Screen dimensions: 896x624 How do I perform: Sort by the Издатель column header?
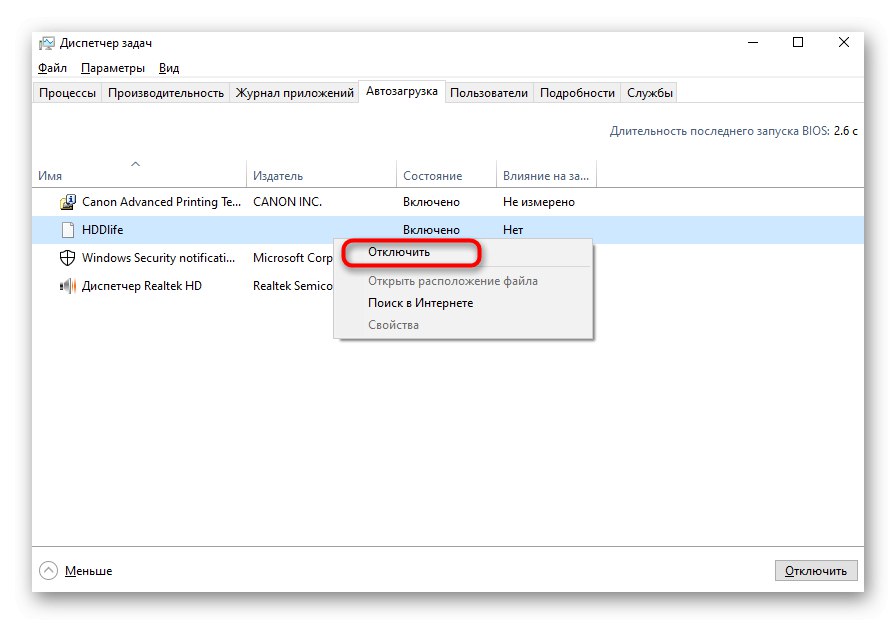coord(321,174)
